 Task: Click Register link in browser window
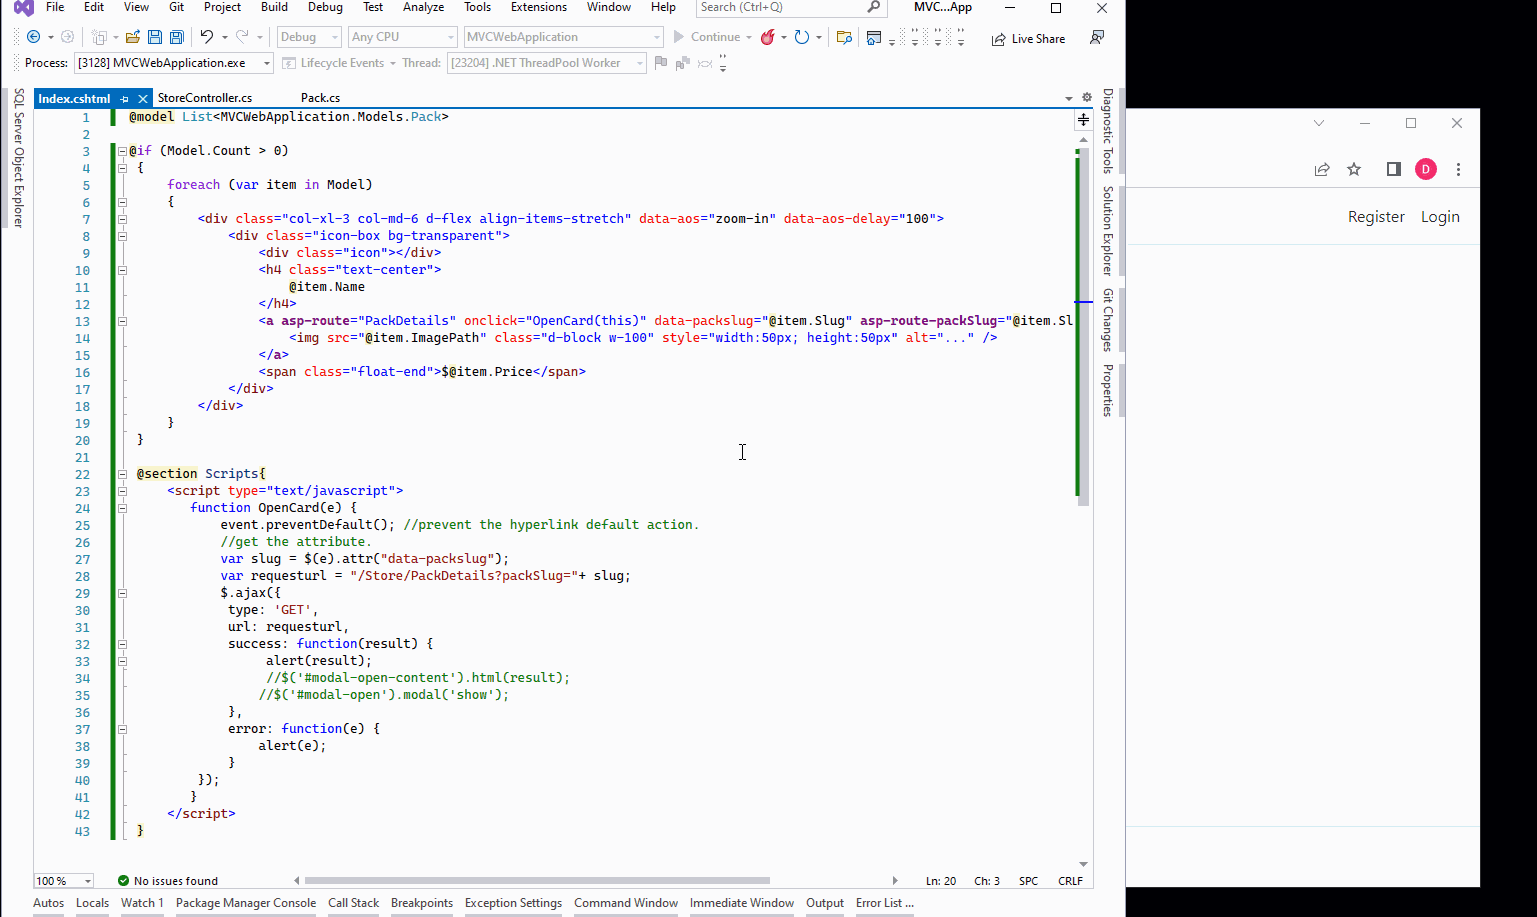click(1376, 217)
